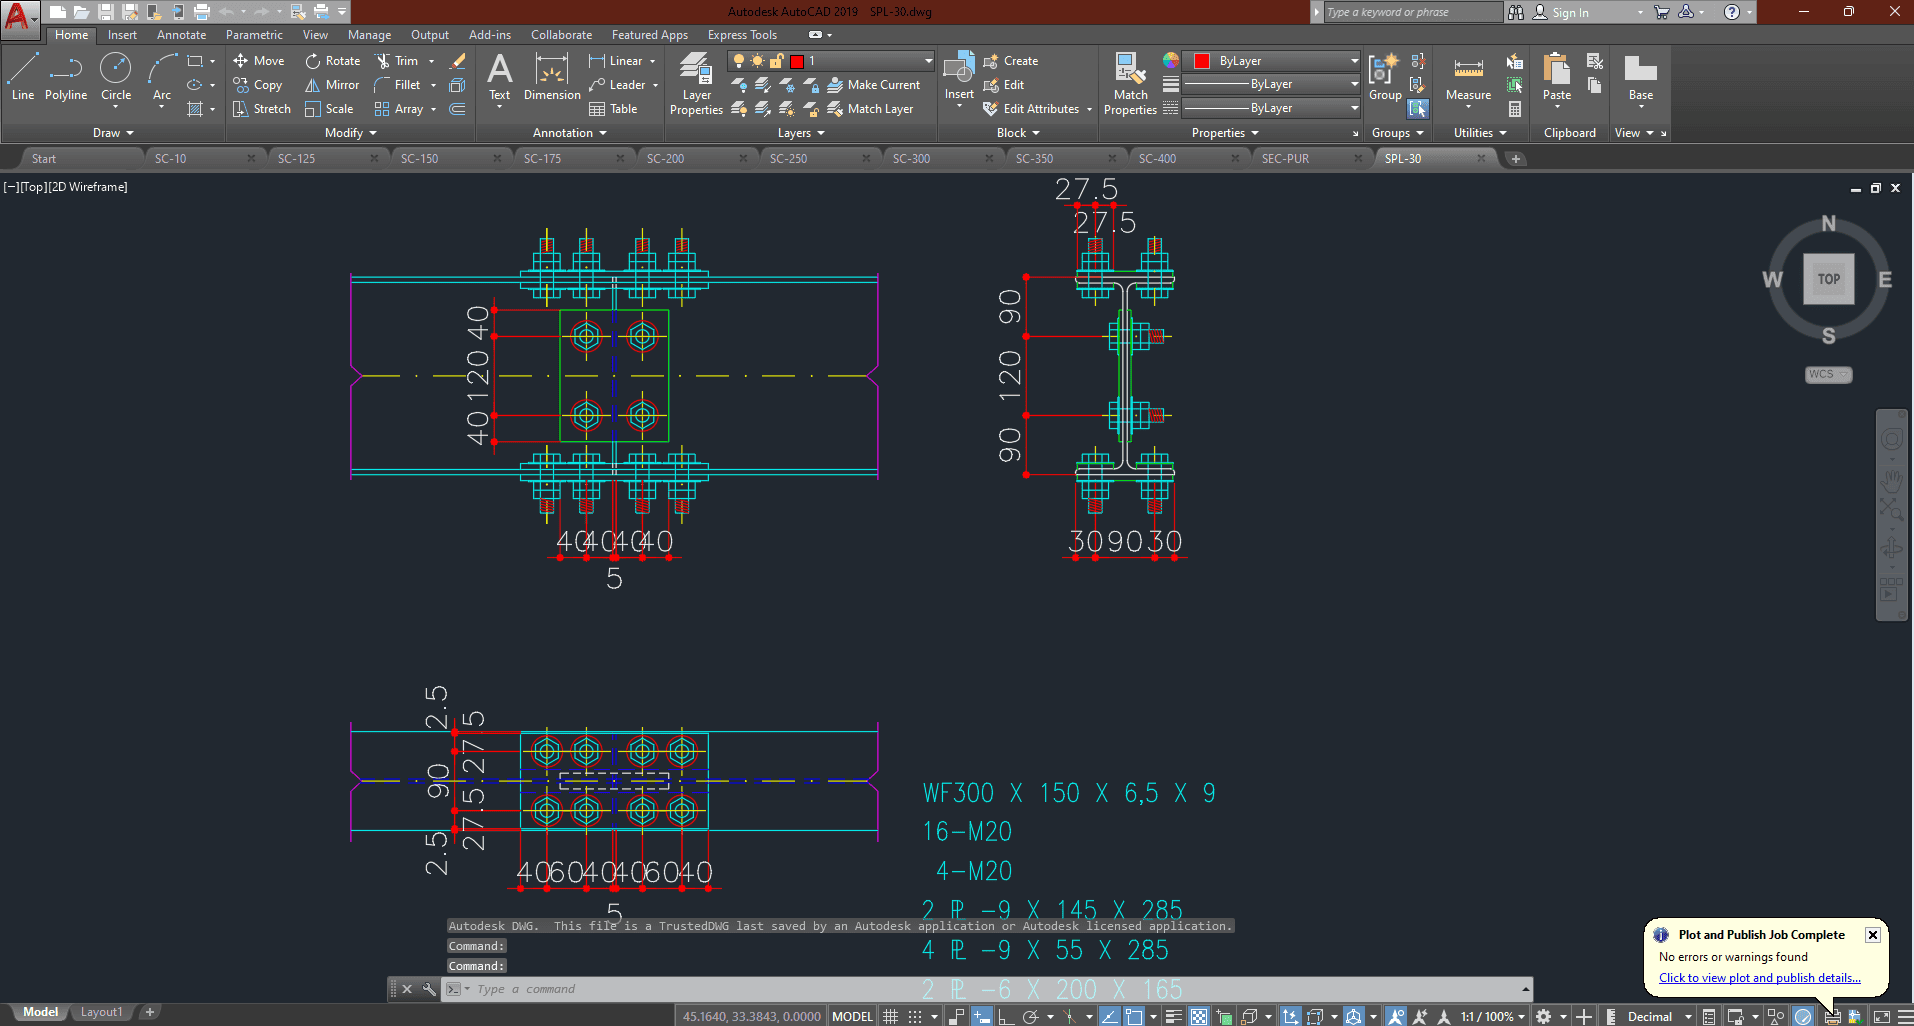Toggle Ortho mode in status bar
The height and width of the screenshot is (1026, 1914).
(1005, 1016)
